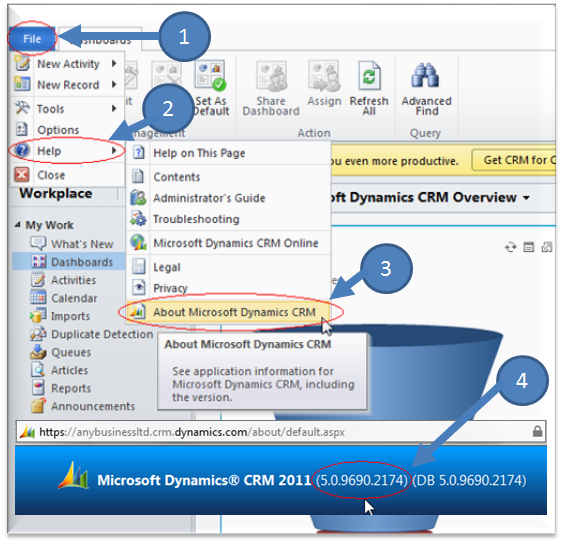Open Microsoft Dynamics CRM Online entry
The height and width of the screenshot is (543, 562).
coord(228,243)
